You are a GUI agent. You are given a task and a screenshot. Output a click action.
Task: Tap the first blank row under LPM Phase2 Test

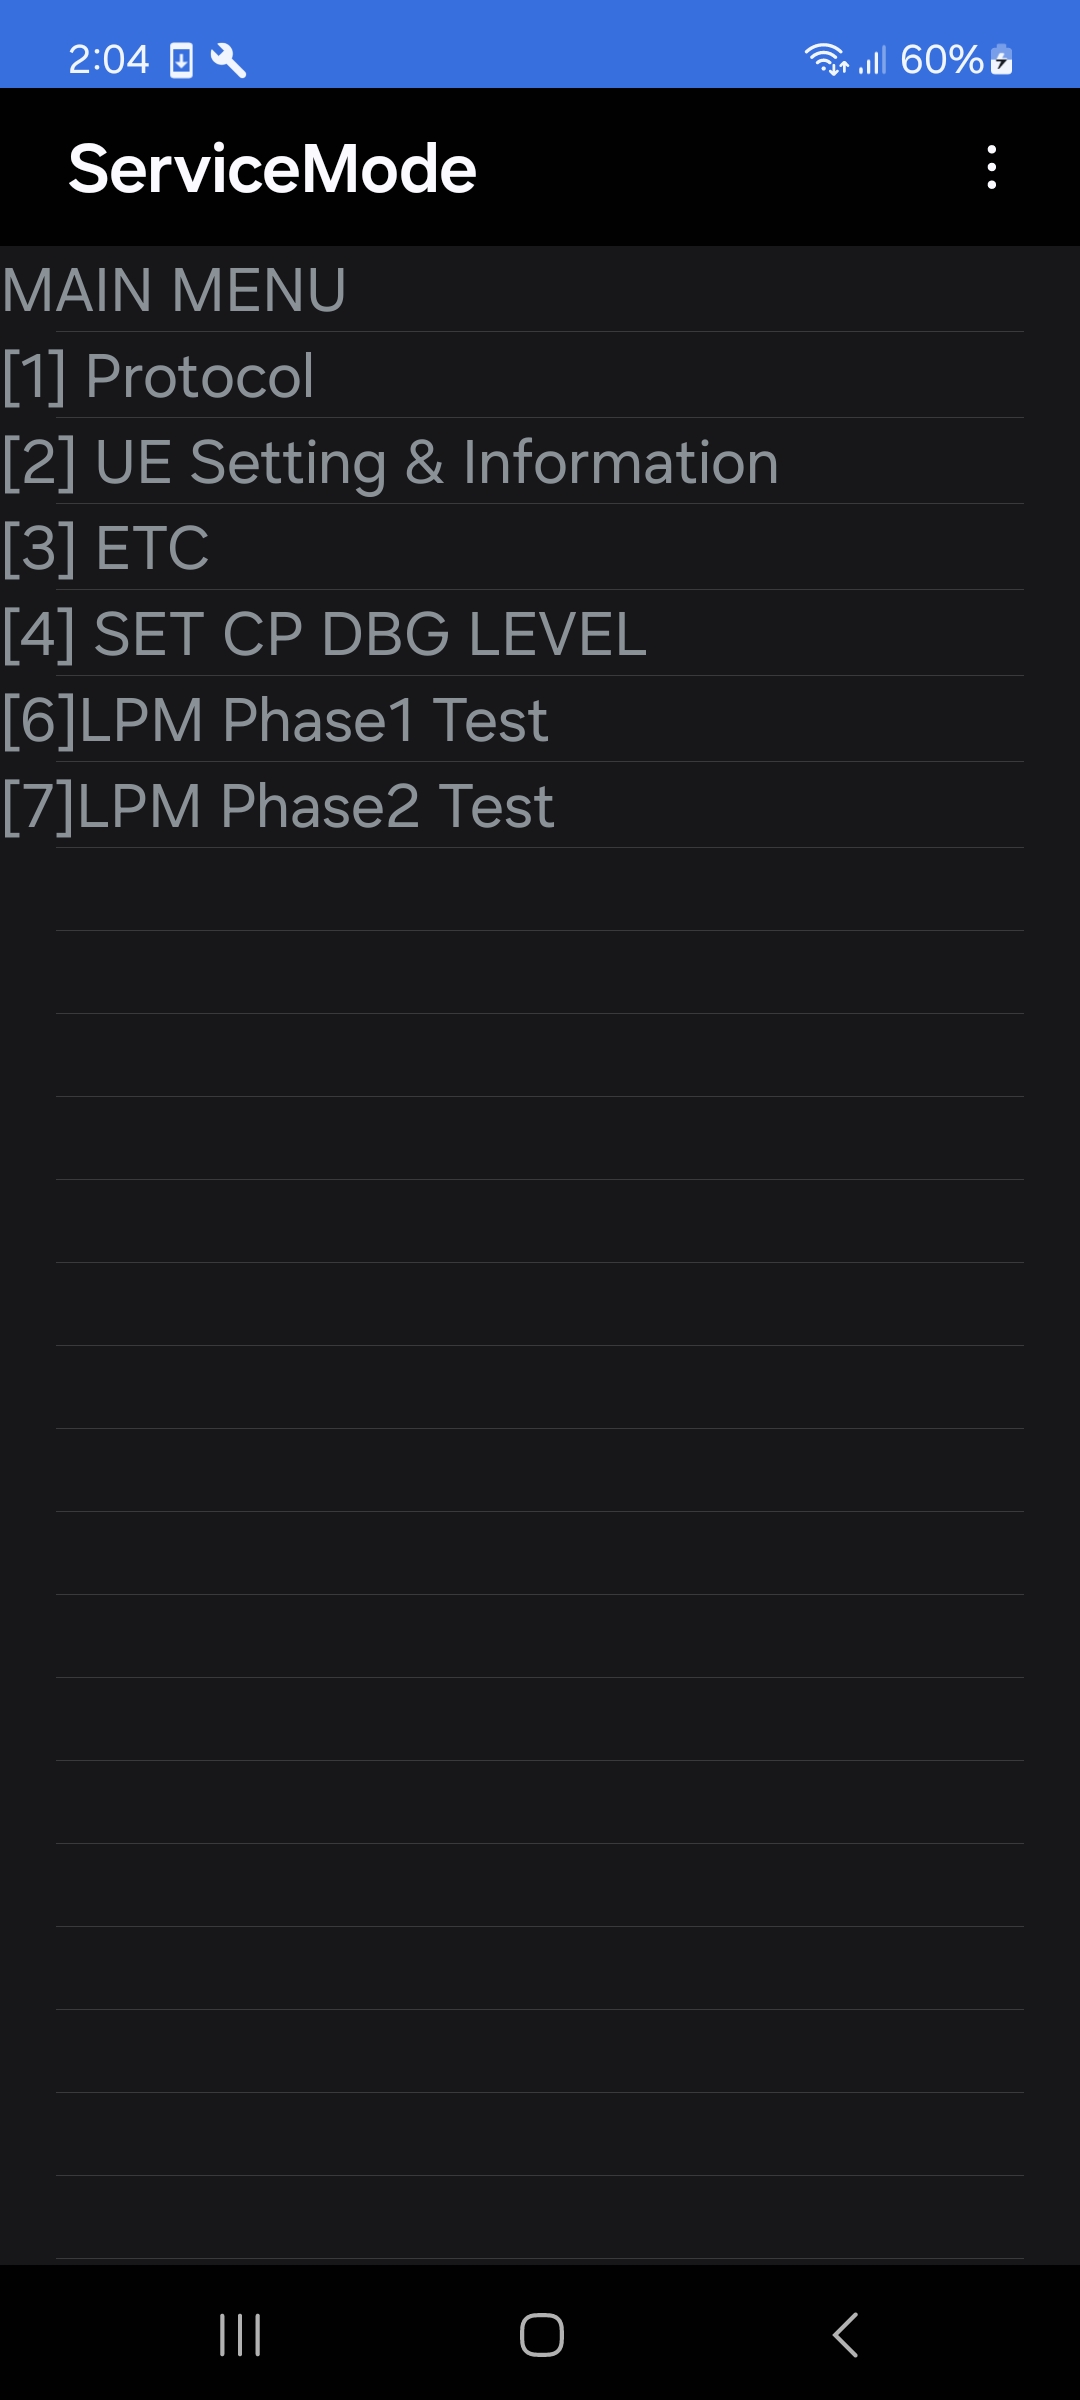[540, 890]
